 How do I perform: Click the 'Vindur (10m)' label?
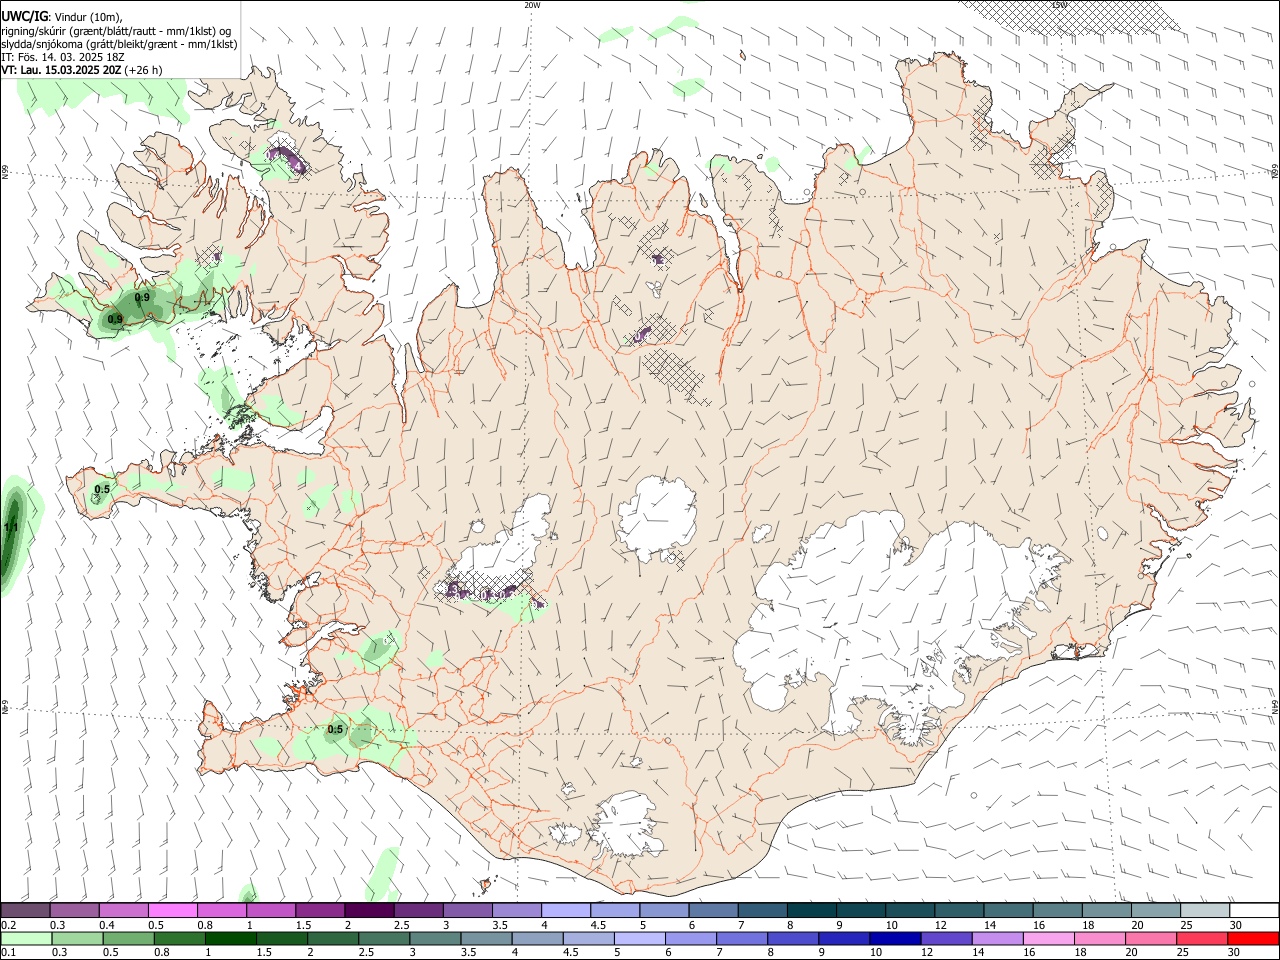pos(89,17)
